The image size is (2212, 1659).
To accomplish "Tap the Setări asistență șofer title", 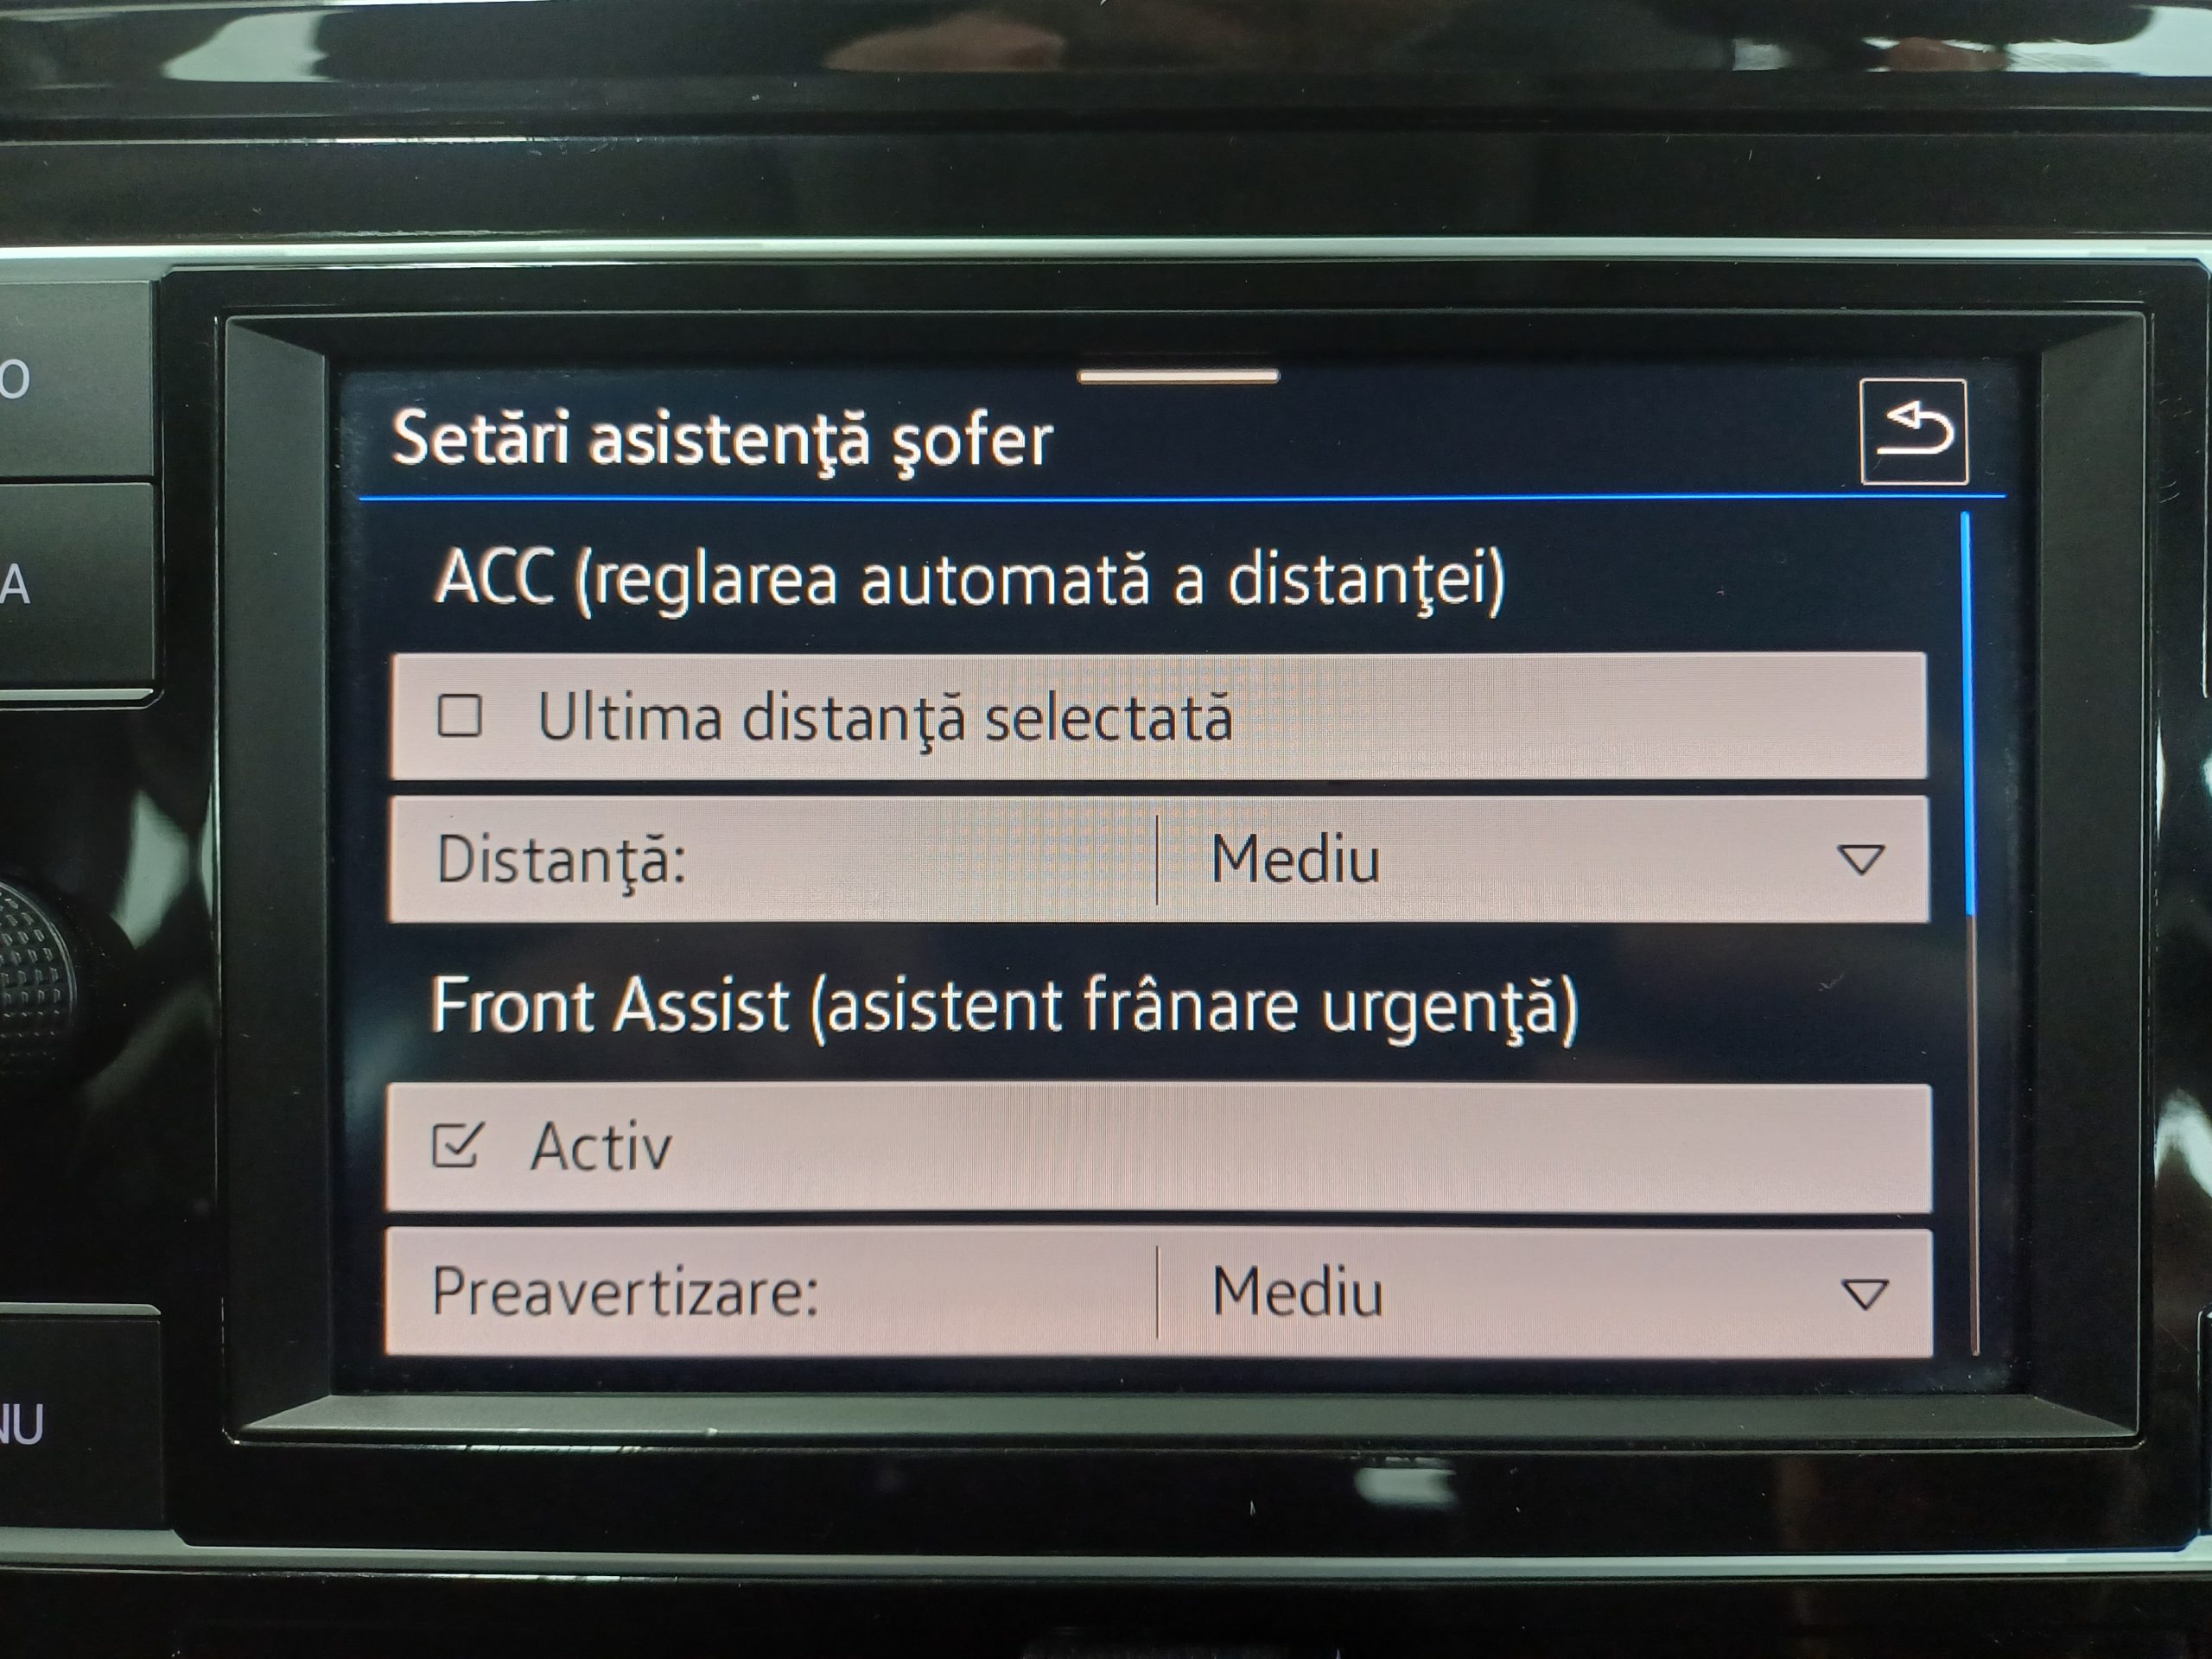I will pyautogui.click(x=722, y=440).
